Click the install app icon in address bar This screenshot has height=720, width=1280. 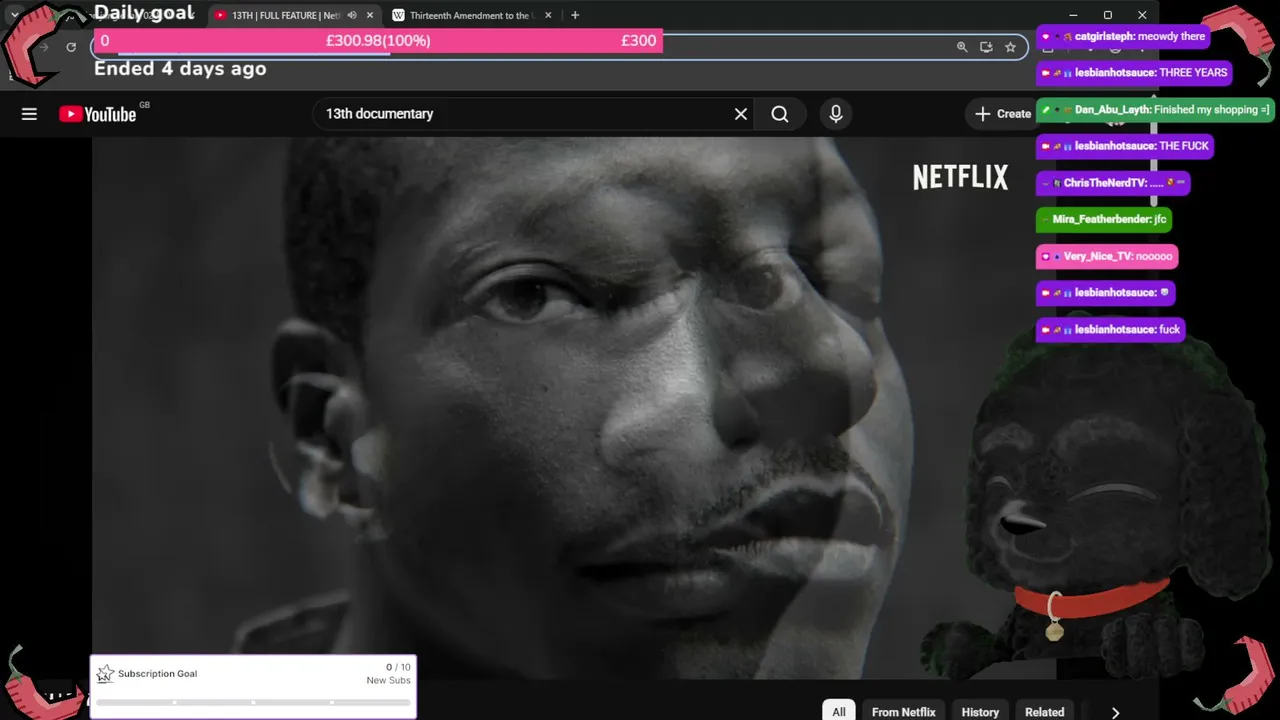(x=986, y=47)
